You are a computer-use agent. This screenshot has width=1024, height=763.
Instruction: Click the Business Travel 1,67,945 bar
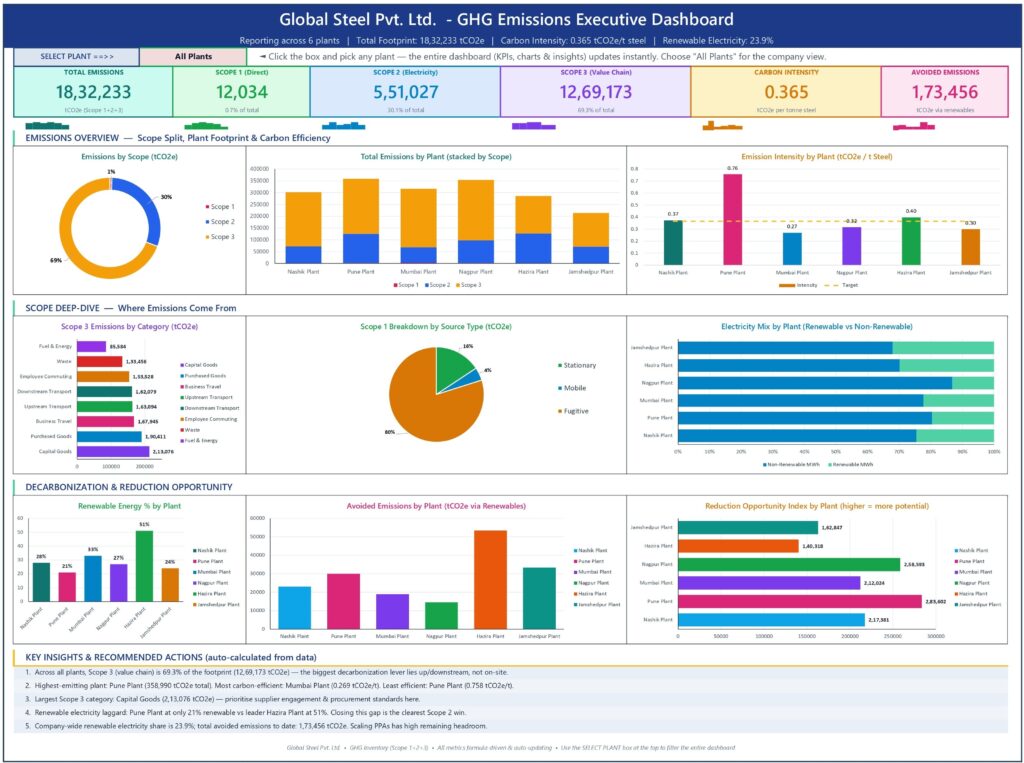[105, 421]
